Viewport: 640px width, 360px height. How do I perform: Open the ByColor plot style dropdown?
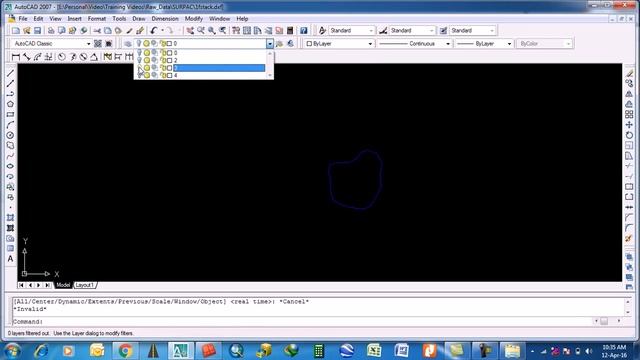pyautogui.click(x=568, y=44)
